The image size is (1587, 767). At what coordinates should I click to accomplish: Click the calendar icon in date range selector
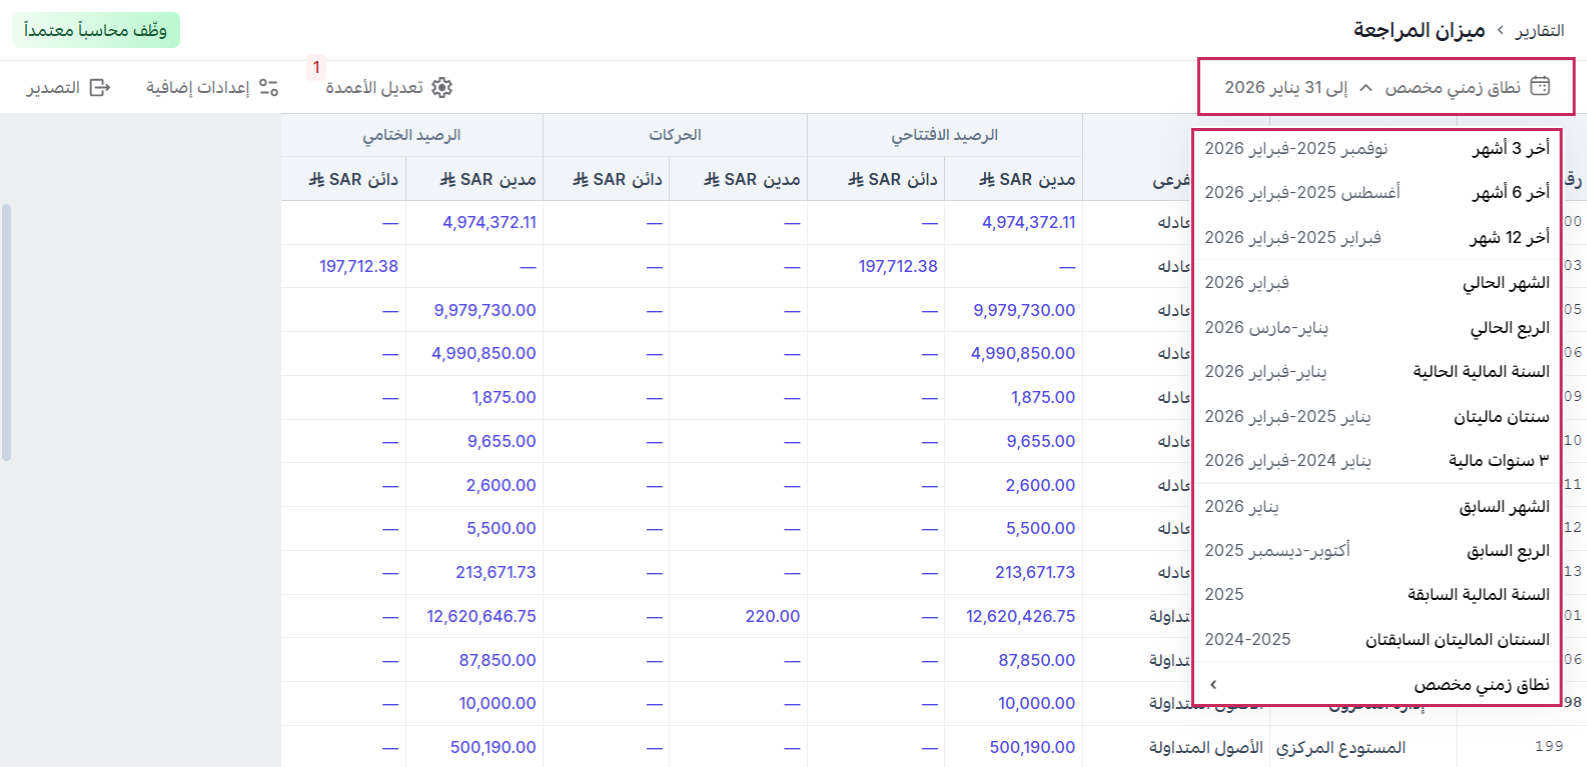pos(1540,87)
